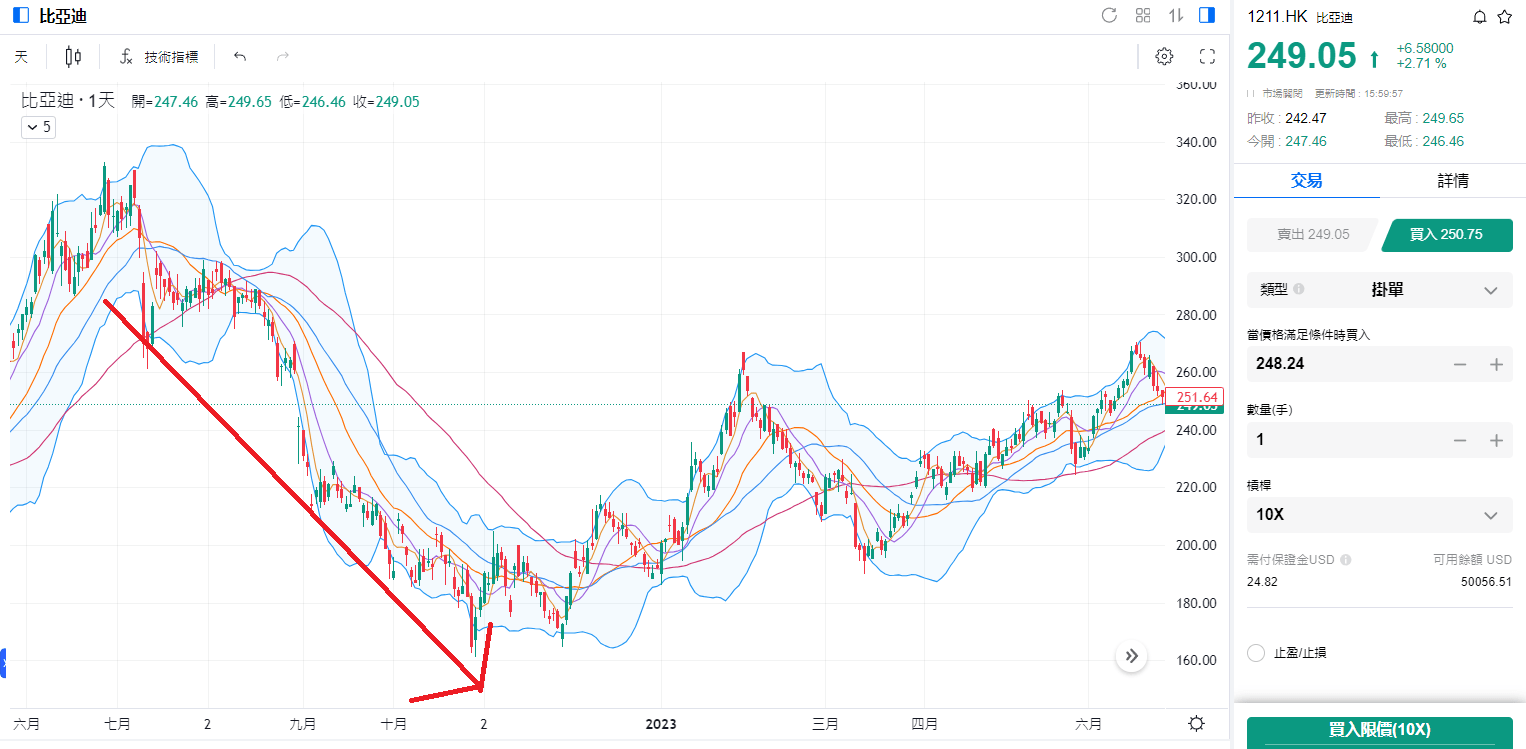Enter fullscreen chart mode
This screenshot has height=749, width=1526.
tap(1207, 57)
